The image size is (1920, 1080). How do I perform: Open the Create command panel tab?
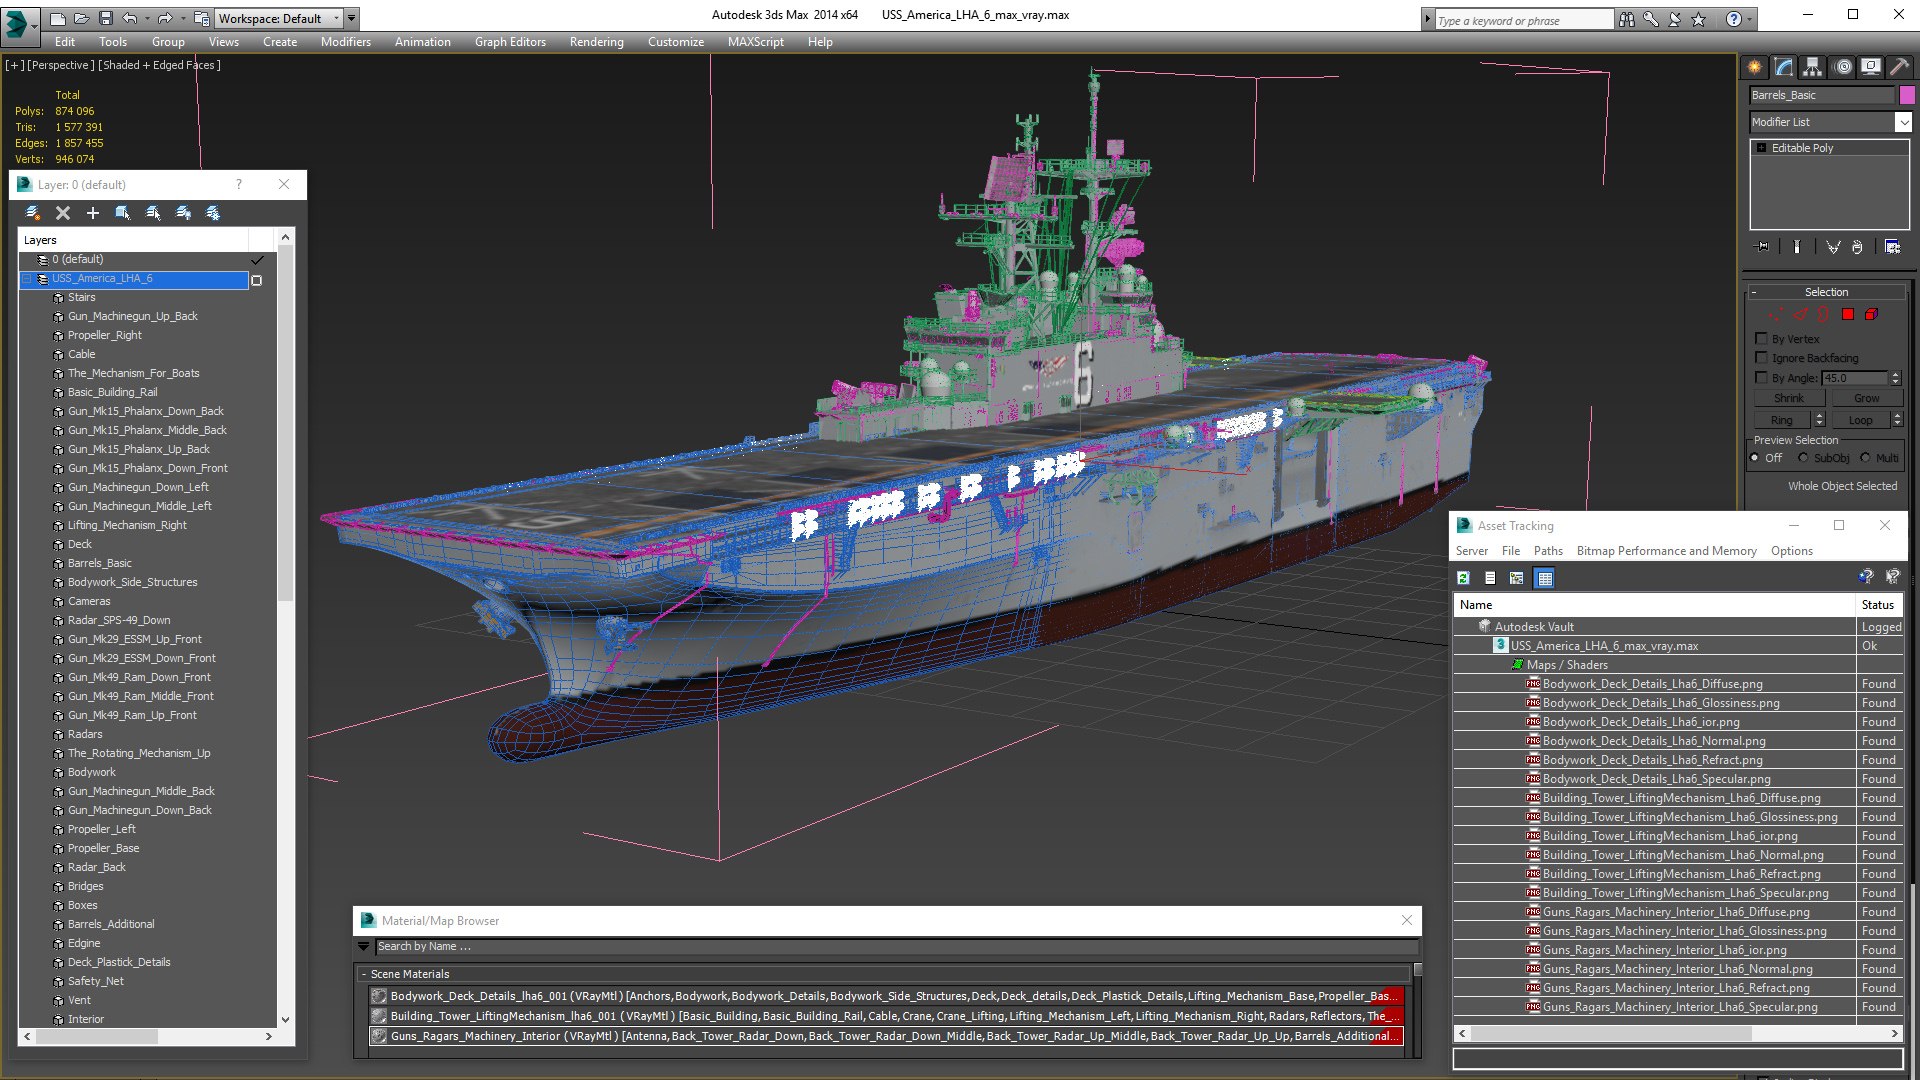1755,67
